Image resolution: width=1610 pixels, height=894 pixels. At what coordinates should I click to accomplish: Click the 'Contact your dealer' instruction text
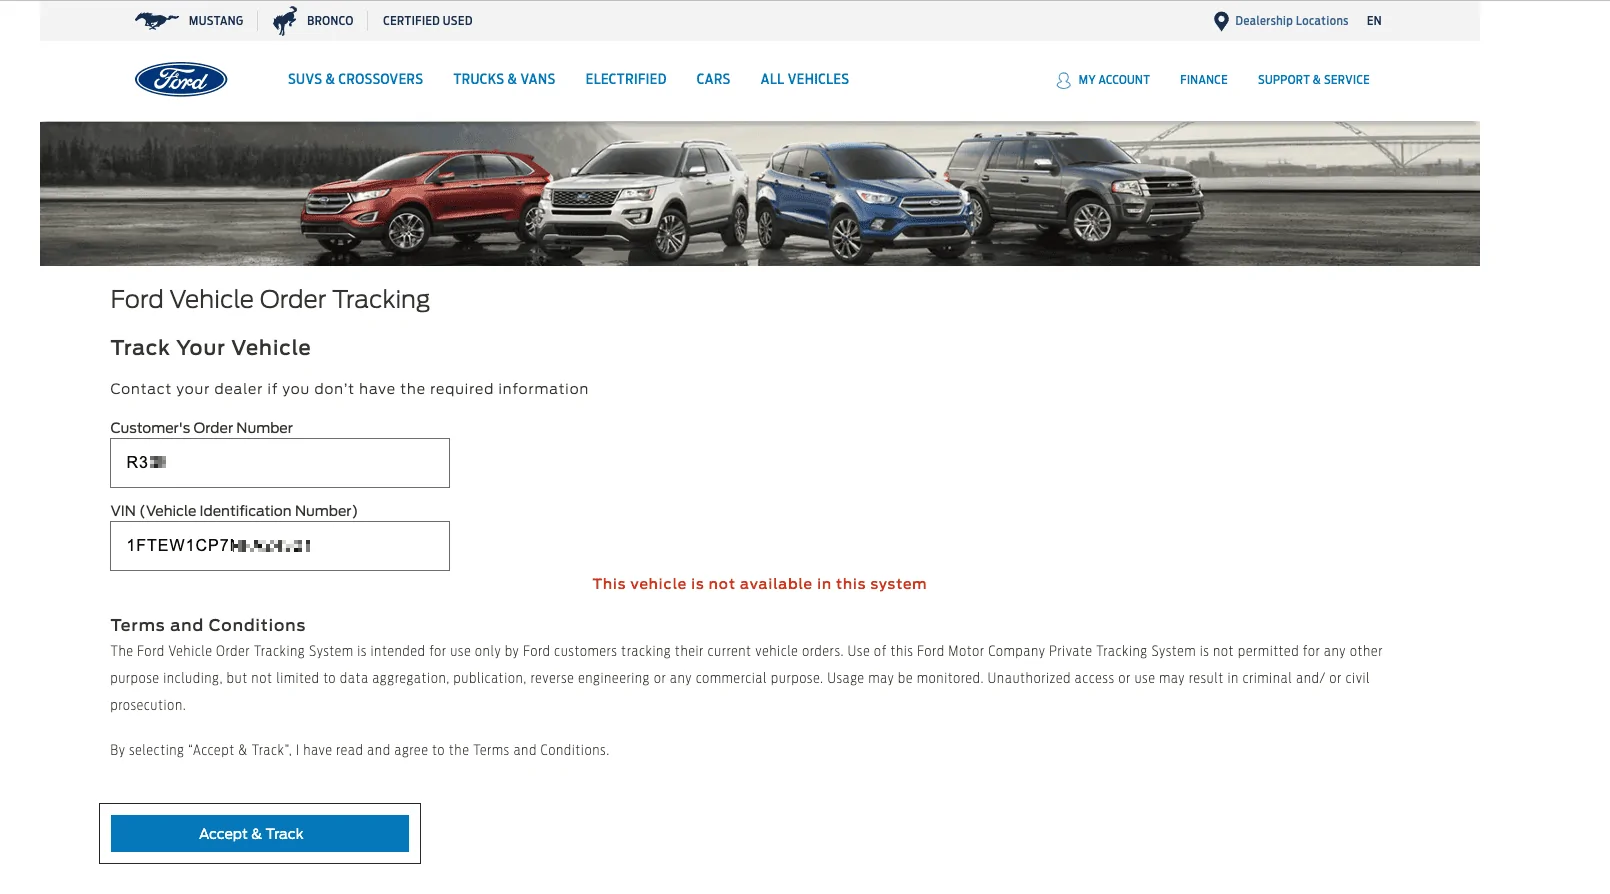(x=349, y=389)
